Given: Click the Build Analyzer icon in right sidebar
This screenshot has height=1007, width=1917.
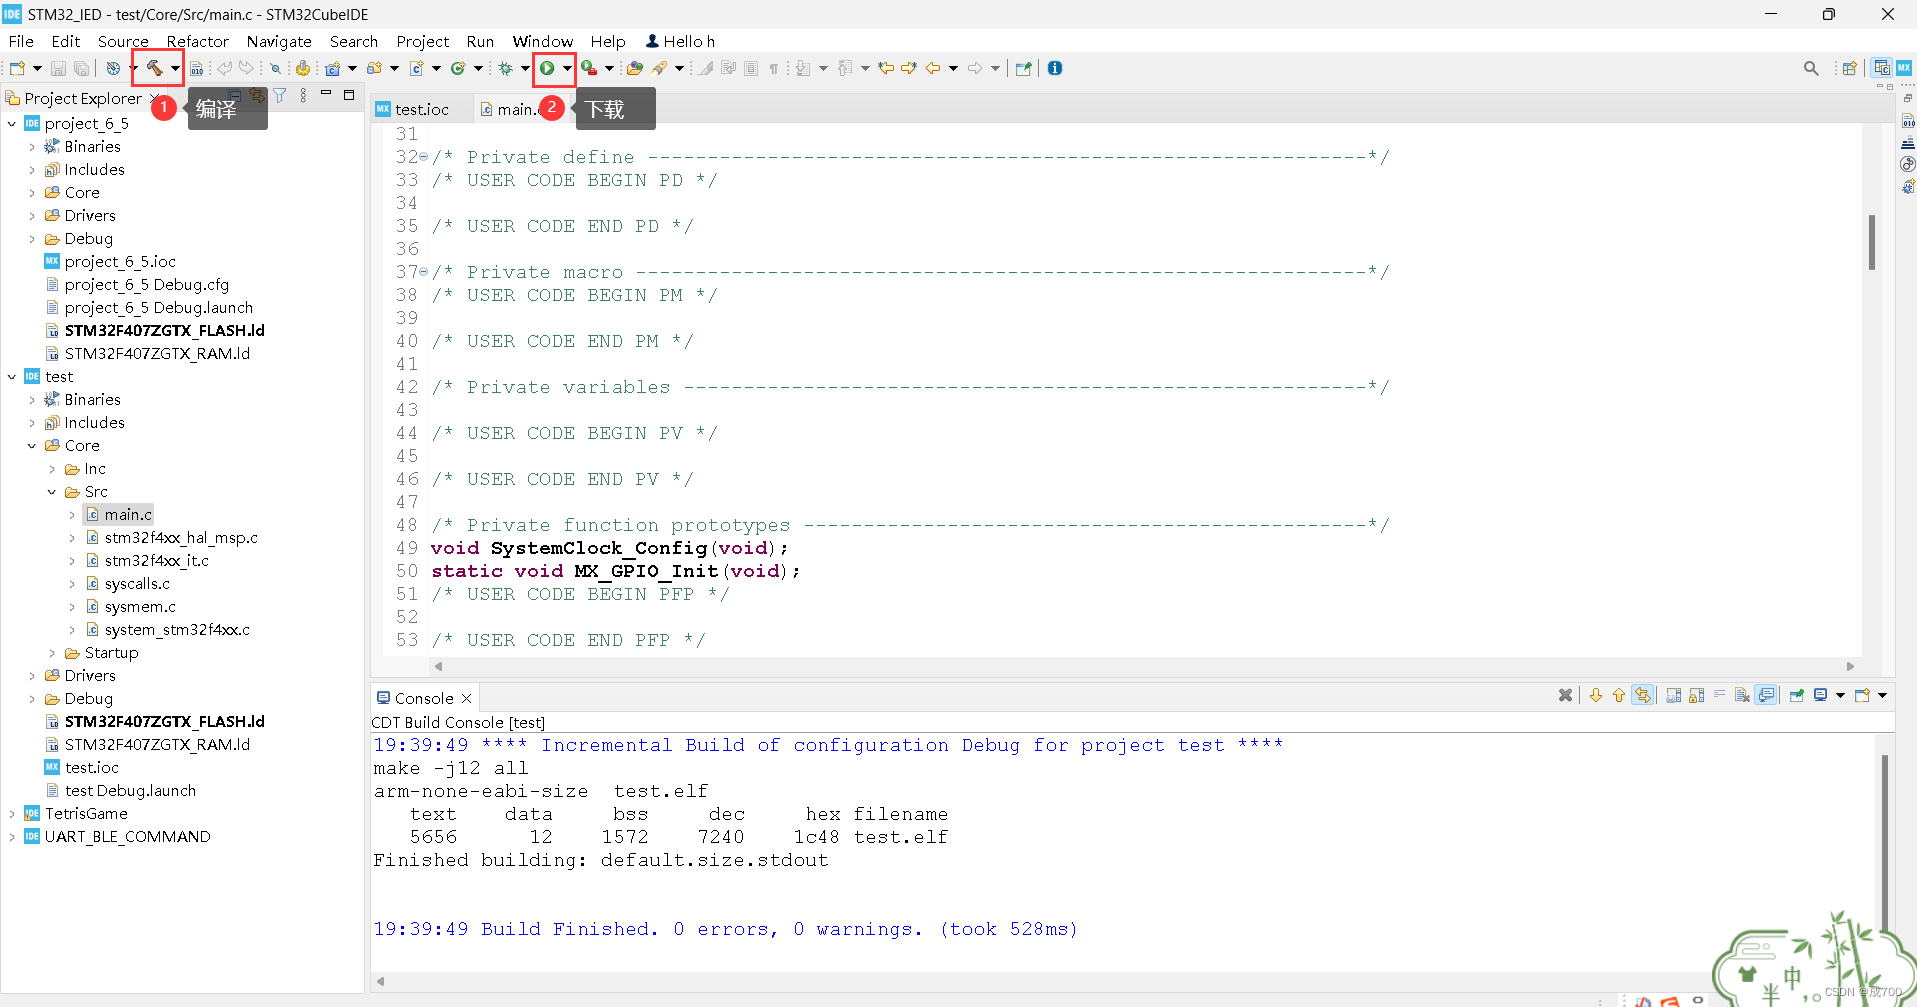Looking at the screenshot, I should click(x=1907, y=142).
